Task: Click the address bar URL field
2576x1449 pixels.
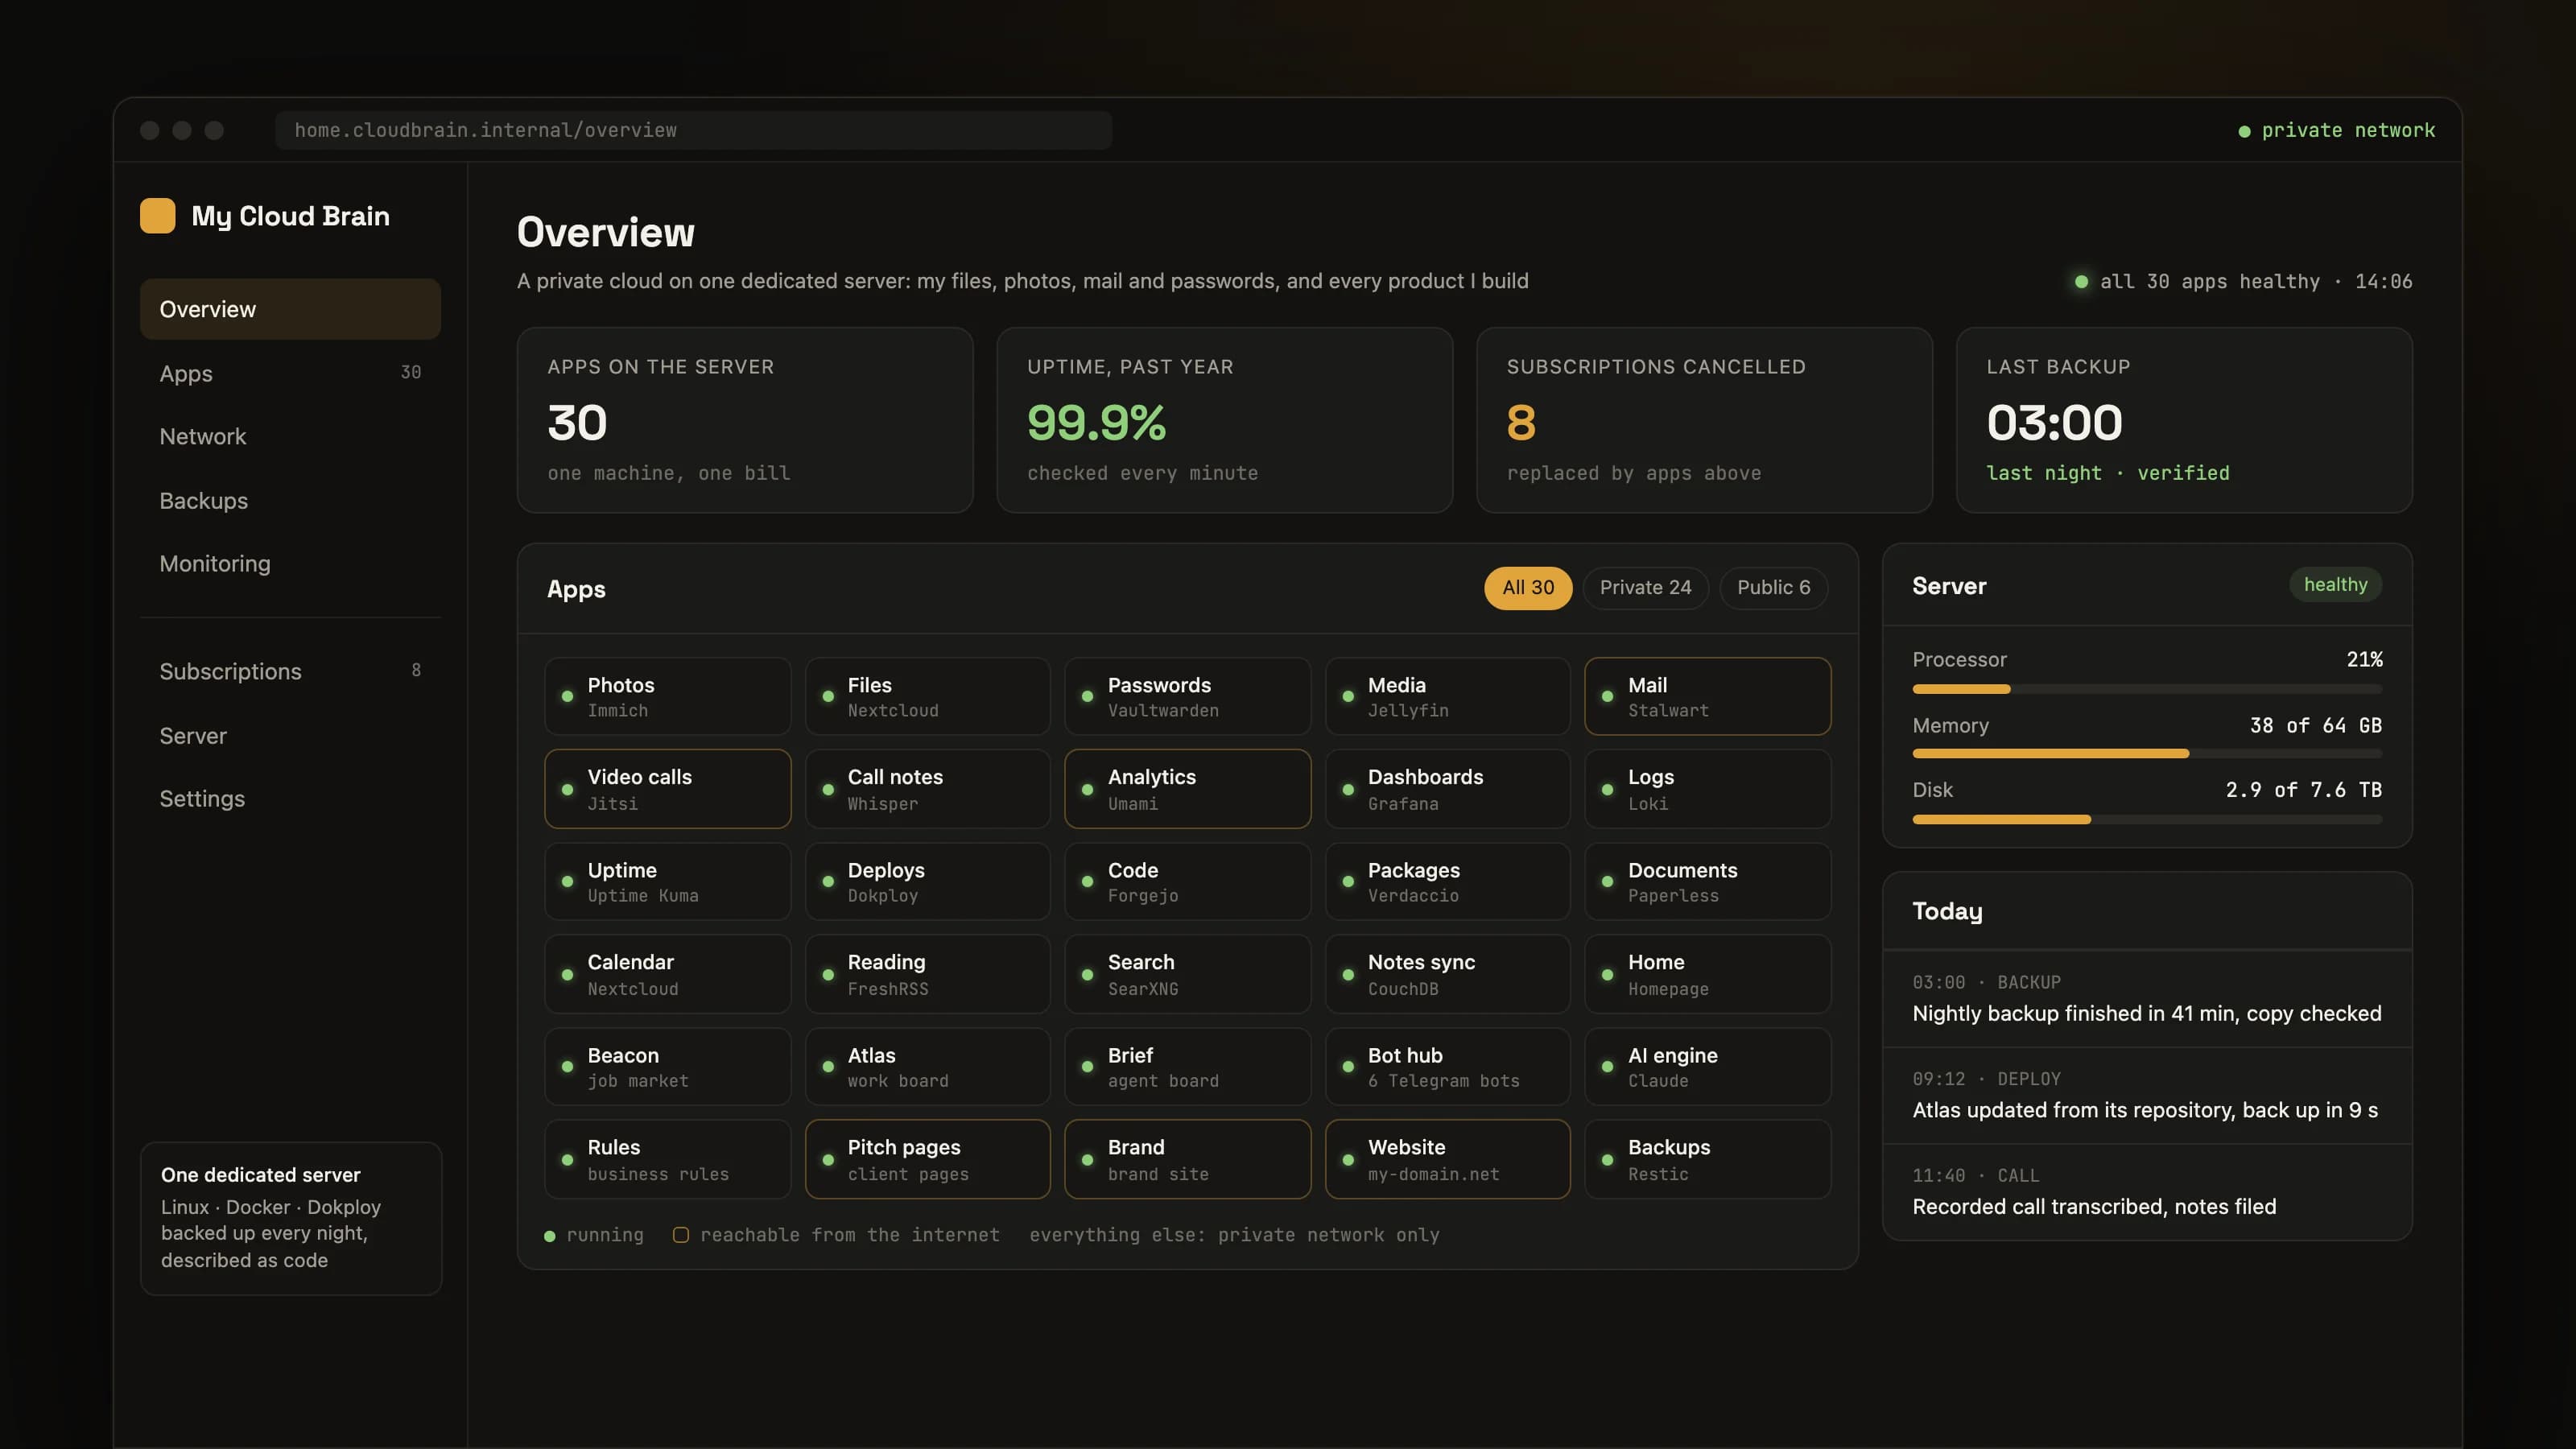Action: point(693,130)
